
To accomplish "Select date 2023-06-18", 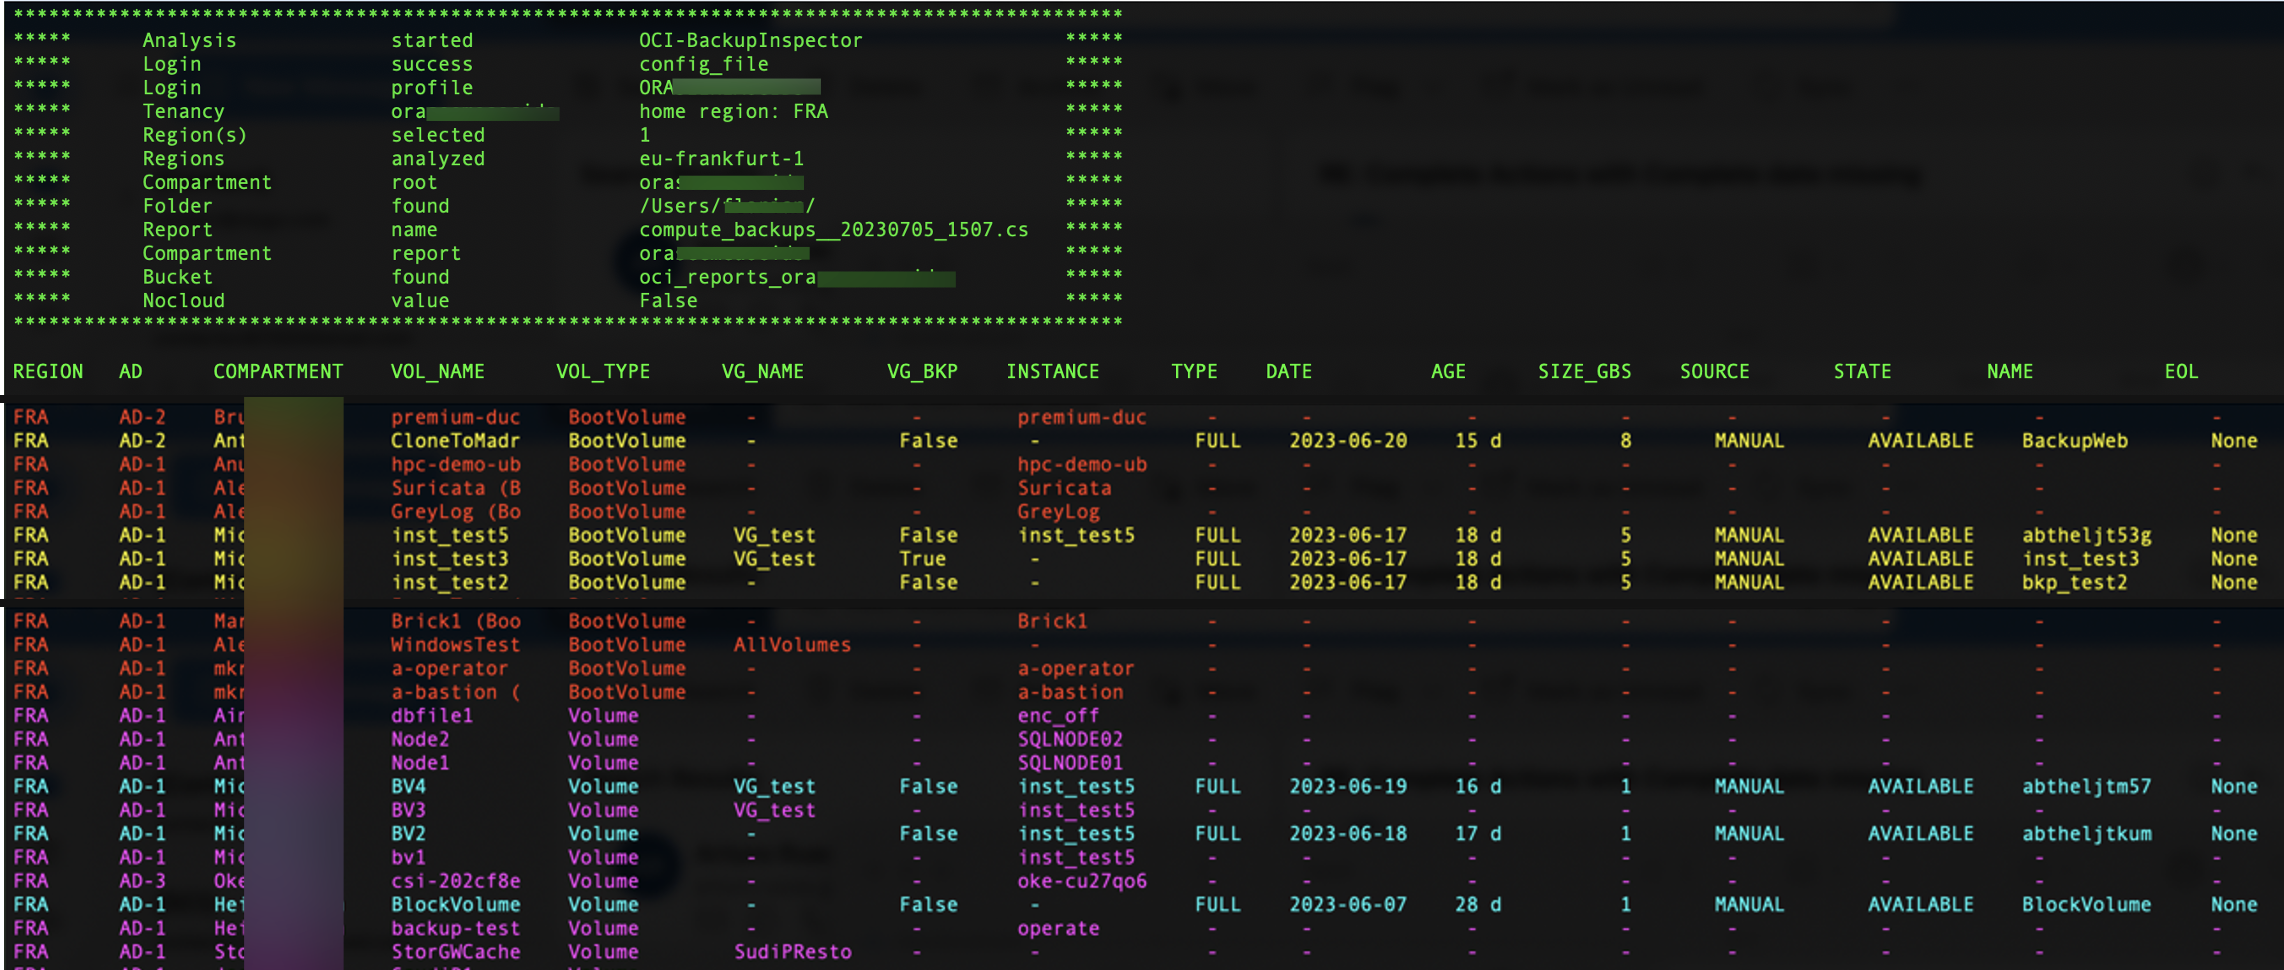I will (x=1347, y=833).
